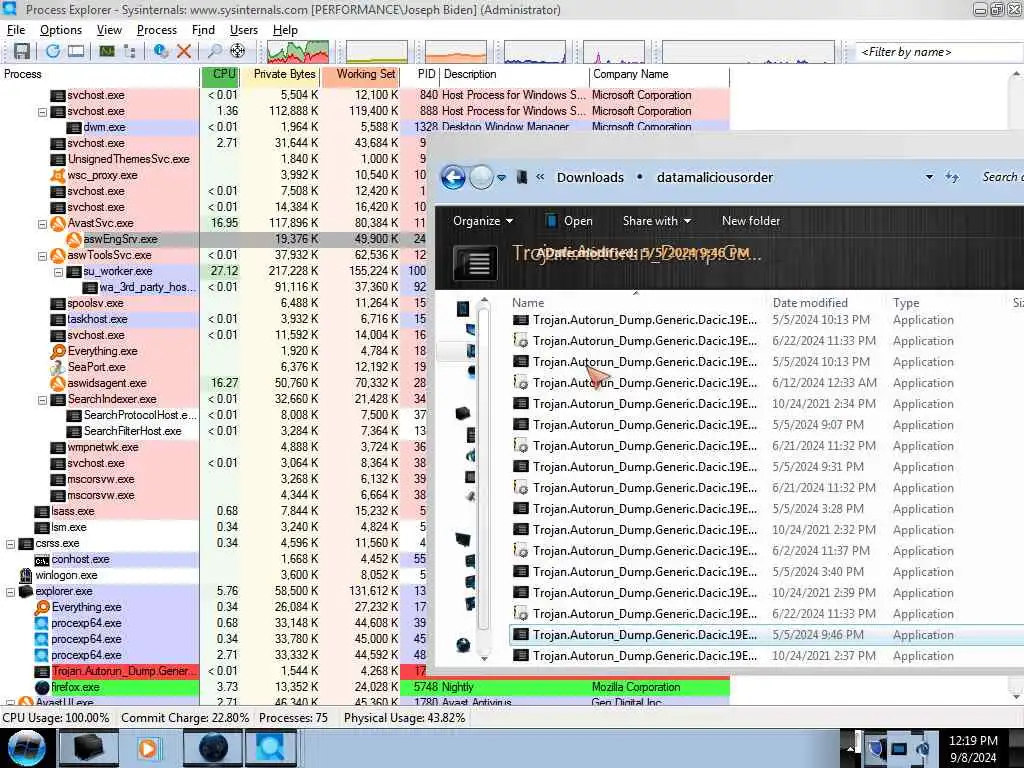Open the View menu

109,30
